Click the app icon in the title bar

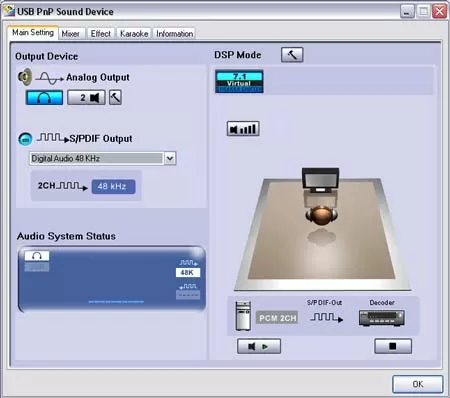[9, 11]
